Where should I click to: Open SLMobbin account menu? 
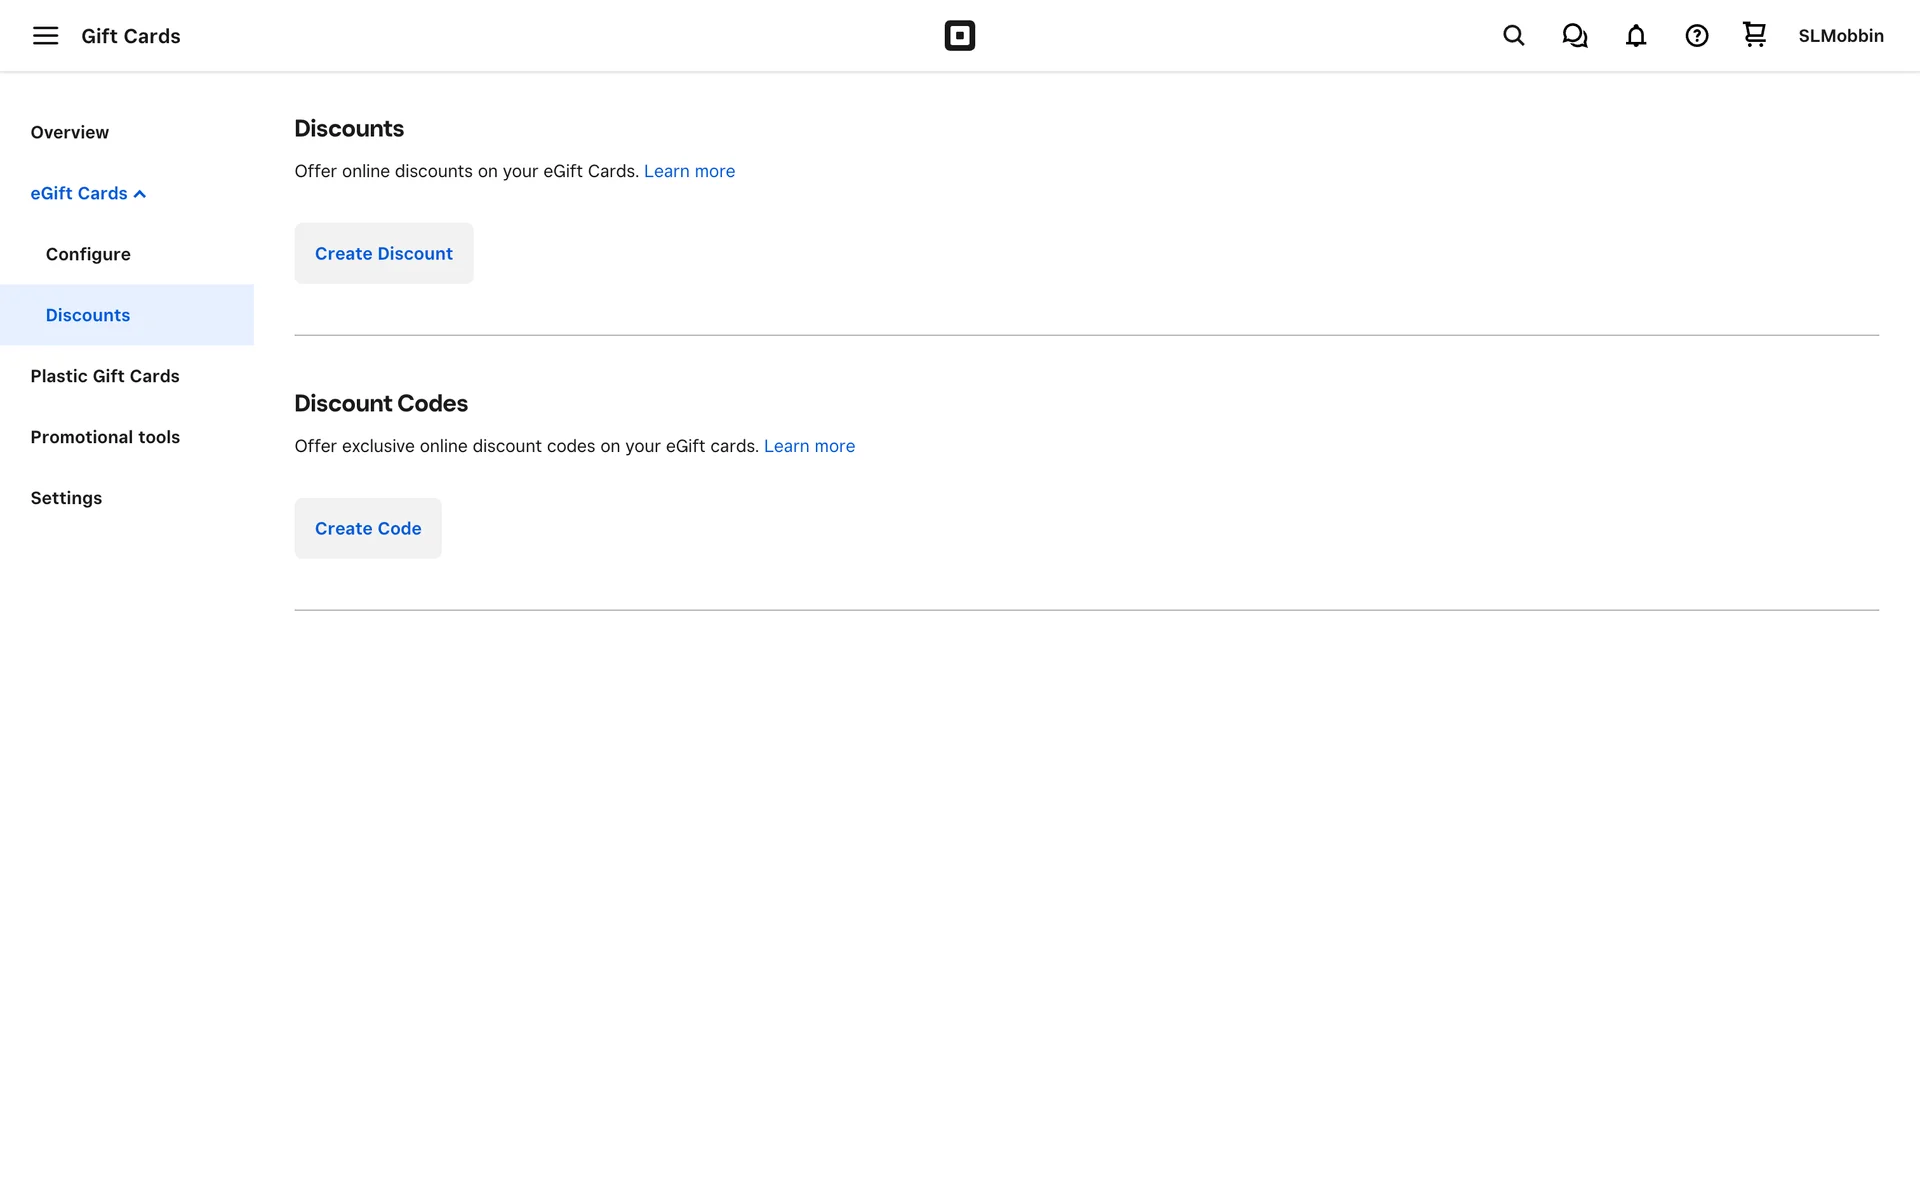[1840, 36]
